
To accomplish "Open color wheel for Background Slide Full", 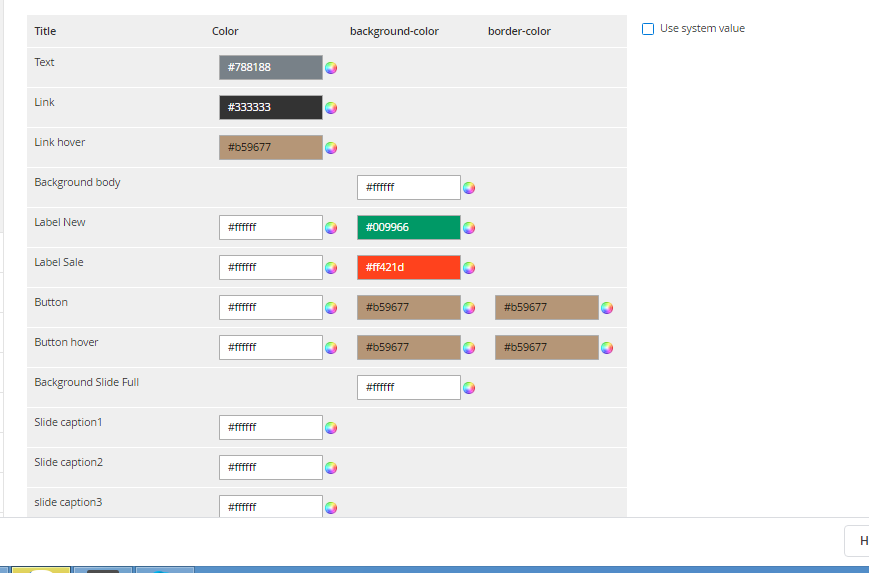I will click(469, 388).
